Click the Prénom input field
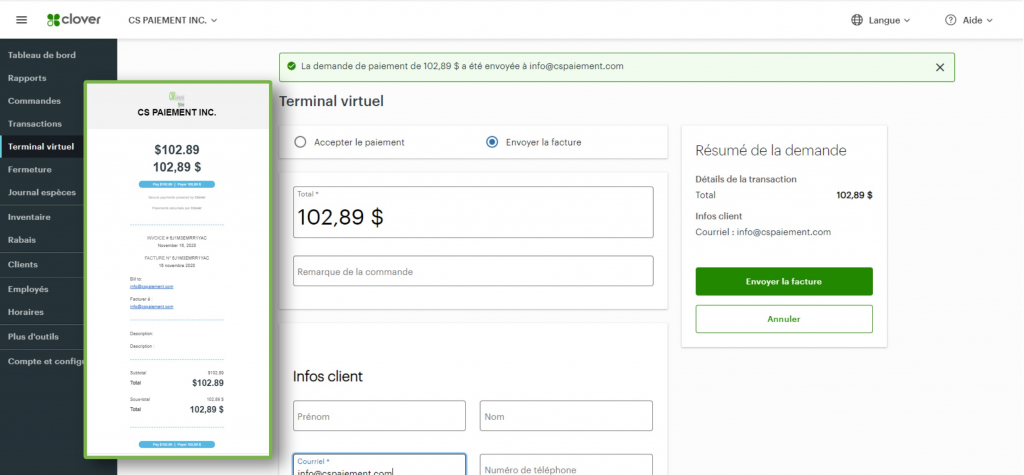The width and height of the screenshot is (1024, 475). pos(379,416)
